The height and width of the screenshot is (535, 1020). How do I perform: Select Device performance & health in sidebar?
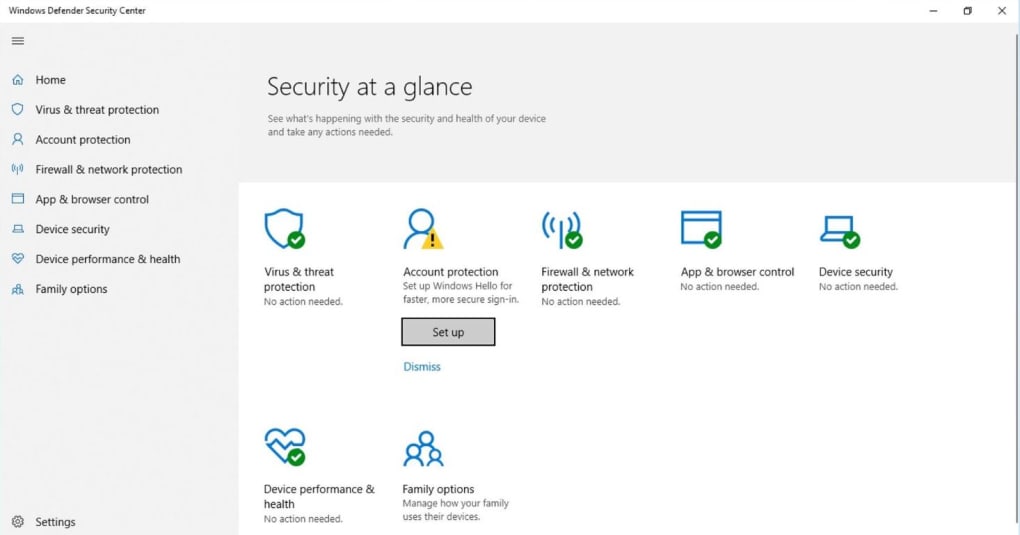click(x=107, y=259)
